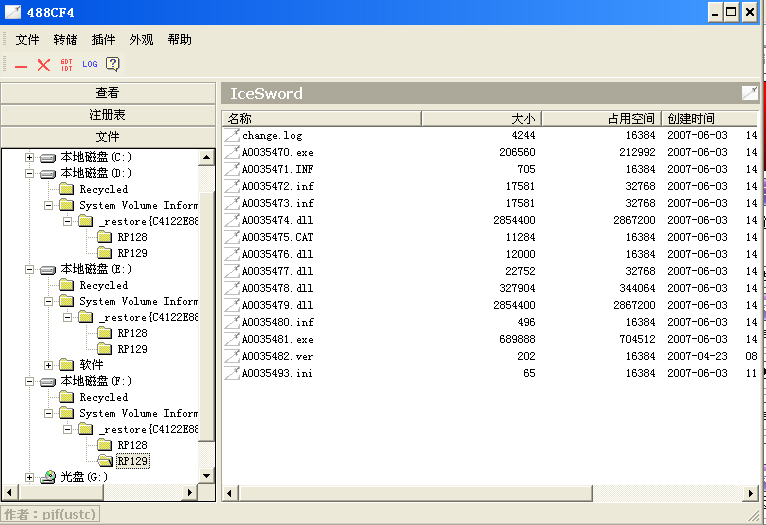Click the red minus toolbar icon
This screenshot has height=525, width=766.
point(21,65)
